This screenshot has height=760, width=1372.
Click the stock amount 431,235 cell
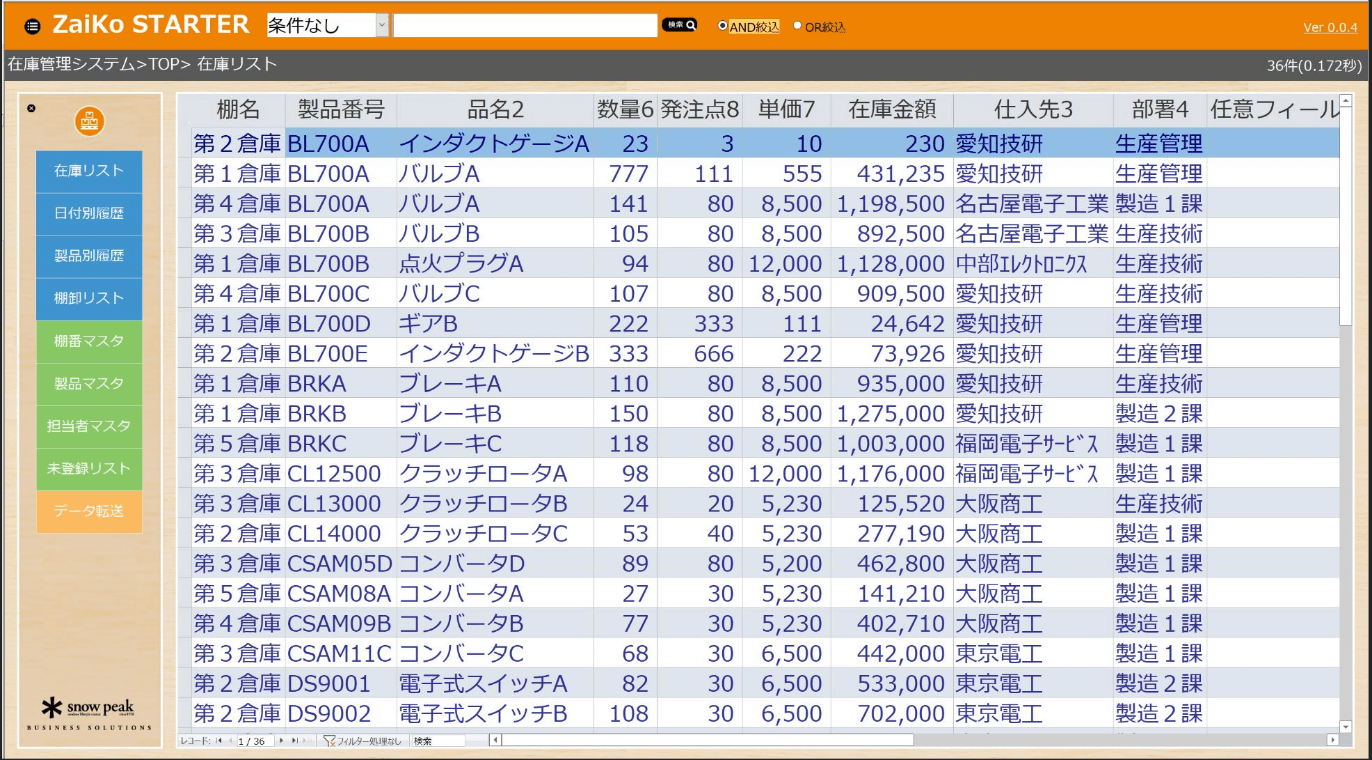(892, 173)
